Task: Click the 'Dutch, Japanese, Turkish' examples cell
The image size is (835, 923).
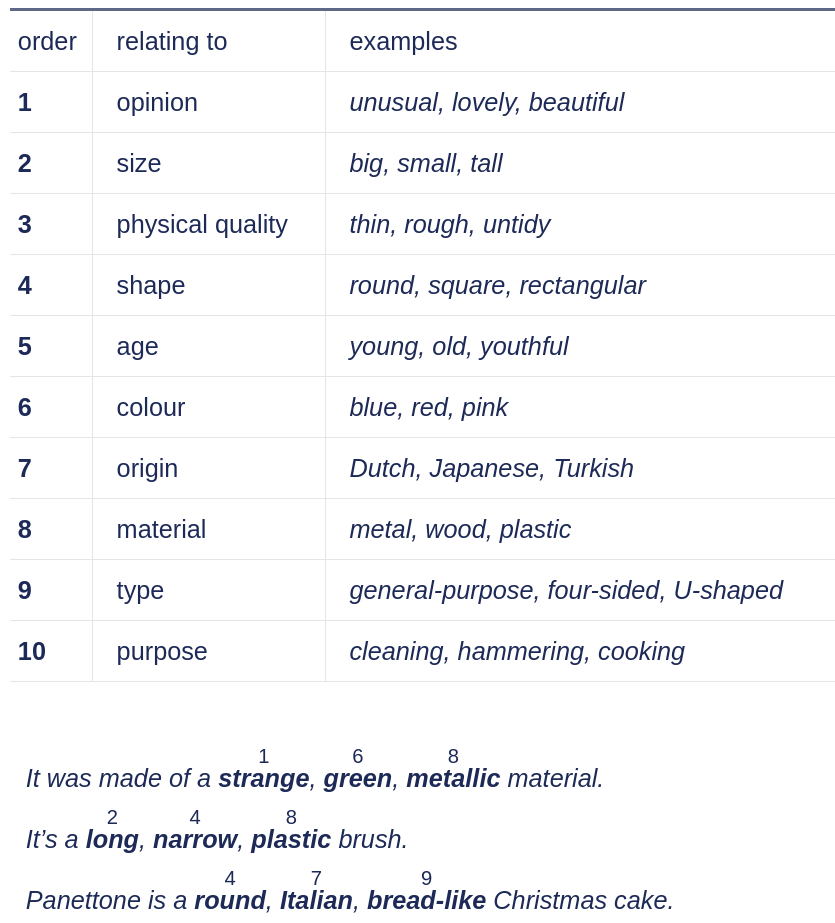Action: click(x=491, y=468)
